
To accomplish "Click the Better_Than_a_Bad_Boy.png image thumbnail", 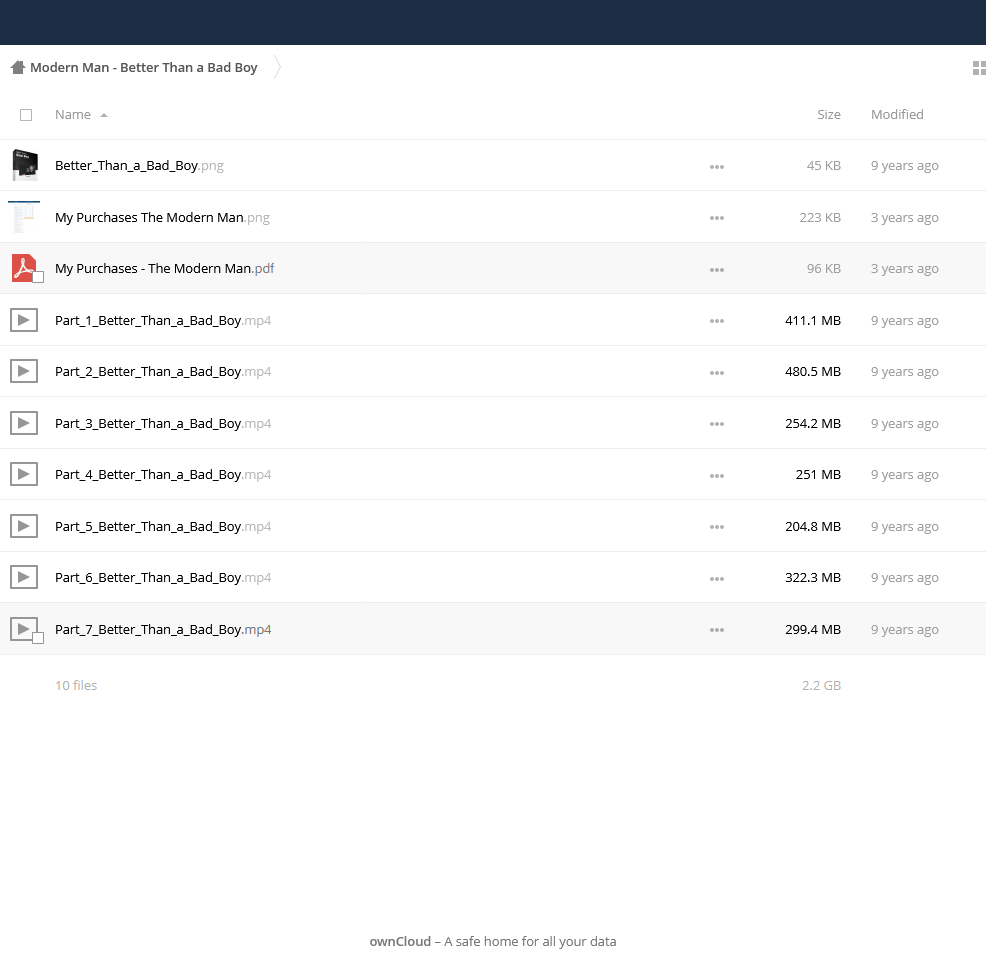I will (25, 165).
